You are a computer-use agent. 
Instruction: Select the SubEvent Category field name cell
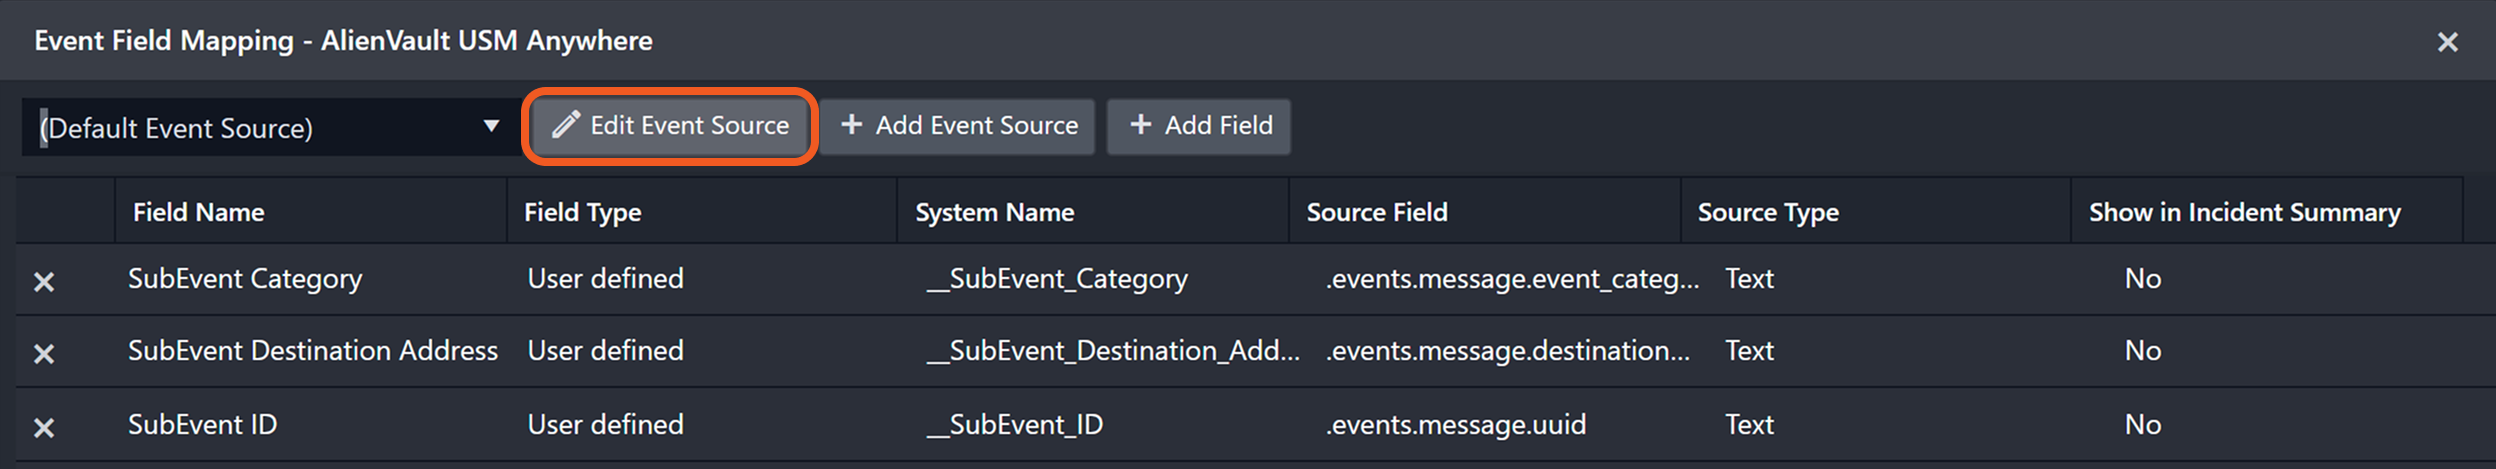(245, 279)
